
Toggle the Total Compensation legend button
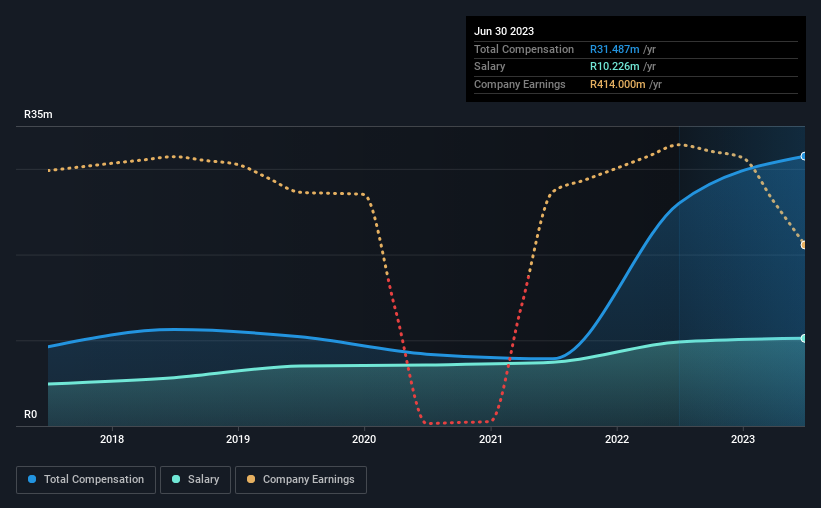(x=86, y=480)
